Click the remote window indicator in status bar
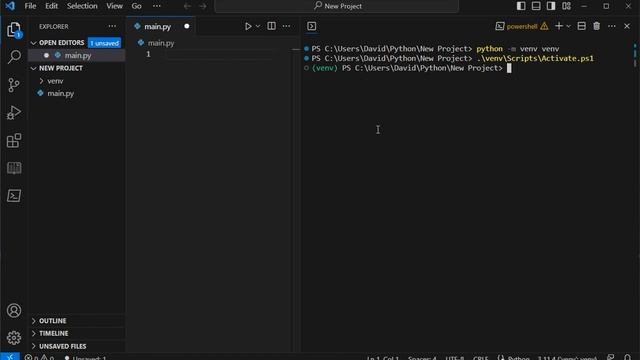This screenshot has width=640, height=360. point(10,357)
